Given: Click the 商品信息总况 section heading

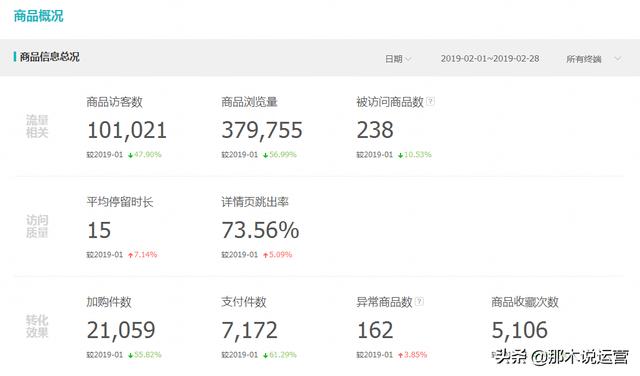Looking at the screenshot, I should [x=49, y=57].
